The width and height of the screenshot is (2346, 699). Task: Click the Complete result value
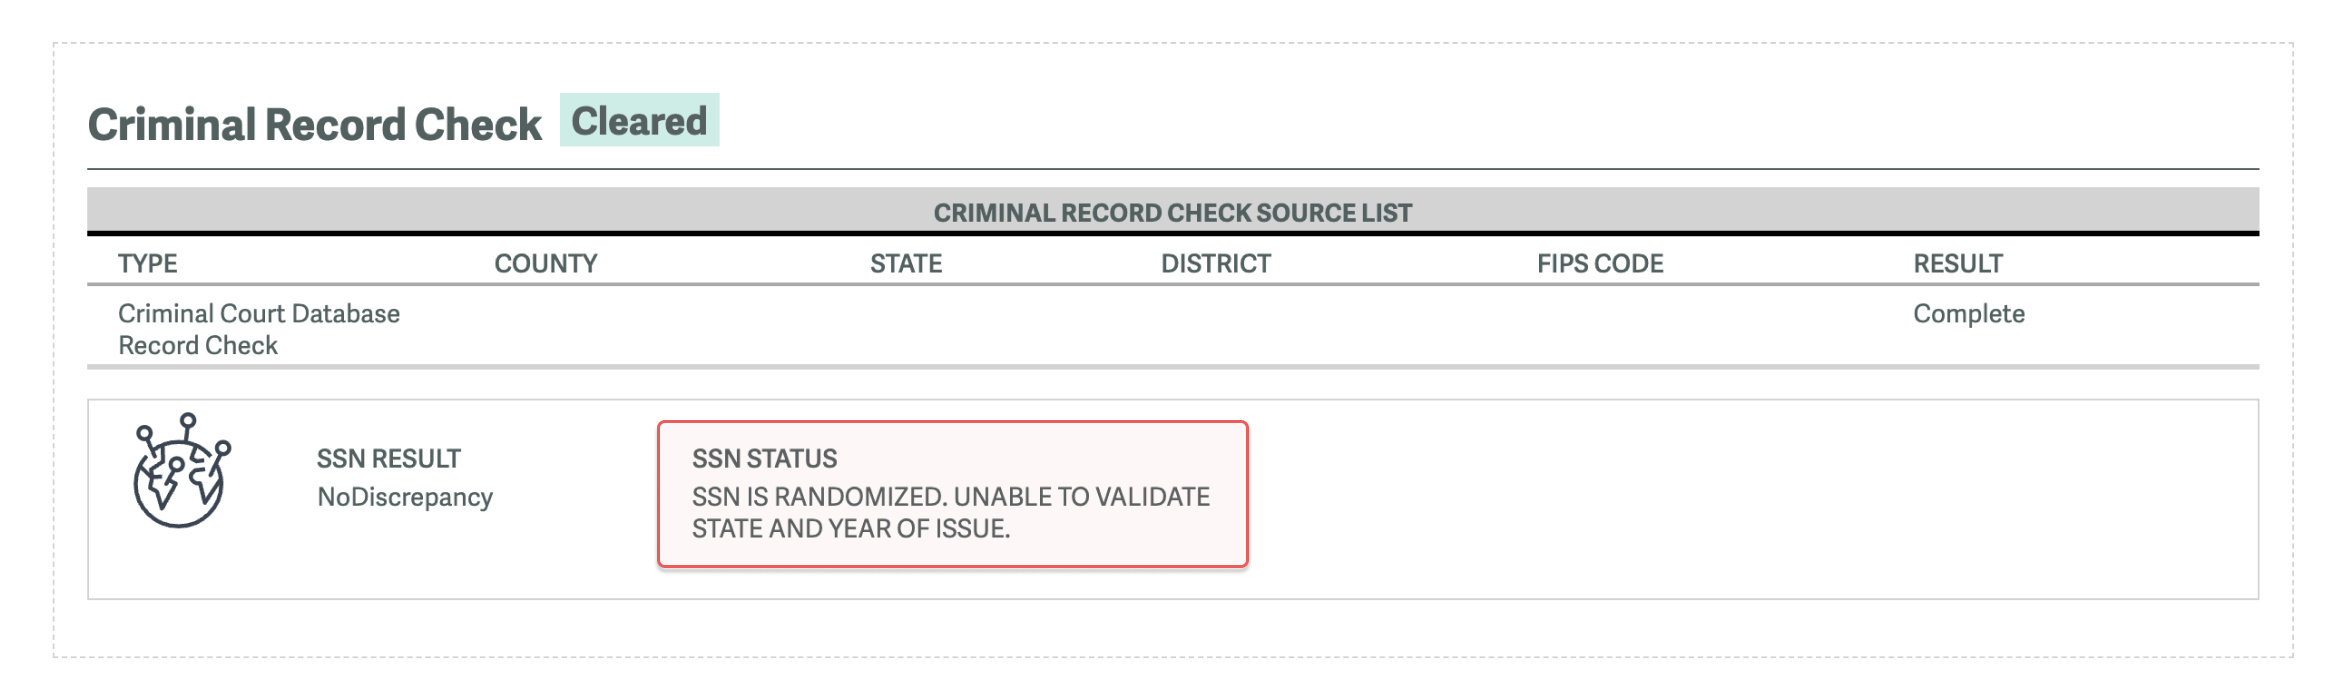tap(1968, 314)
